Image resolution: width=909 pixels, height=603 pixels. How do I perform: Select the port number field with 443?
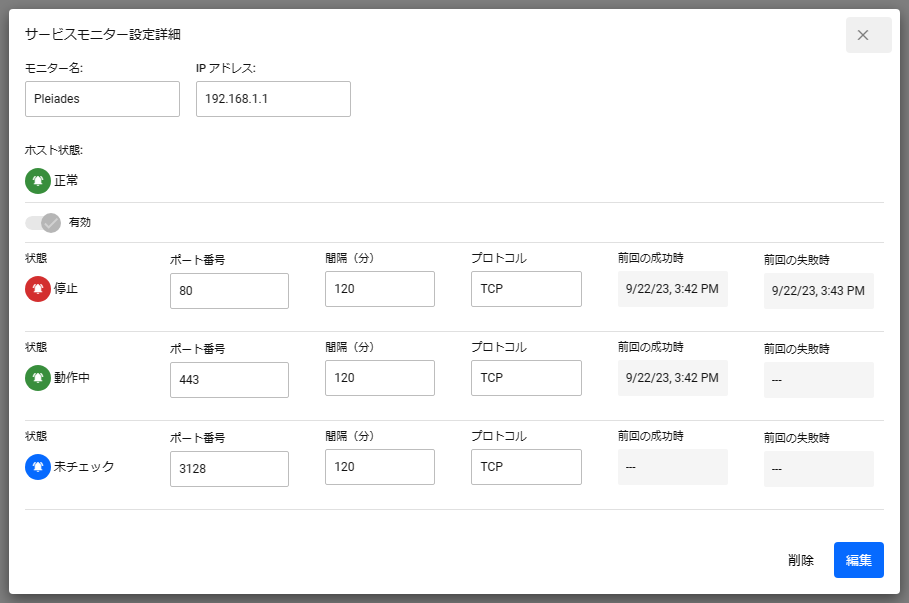[229, 380]
